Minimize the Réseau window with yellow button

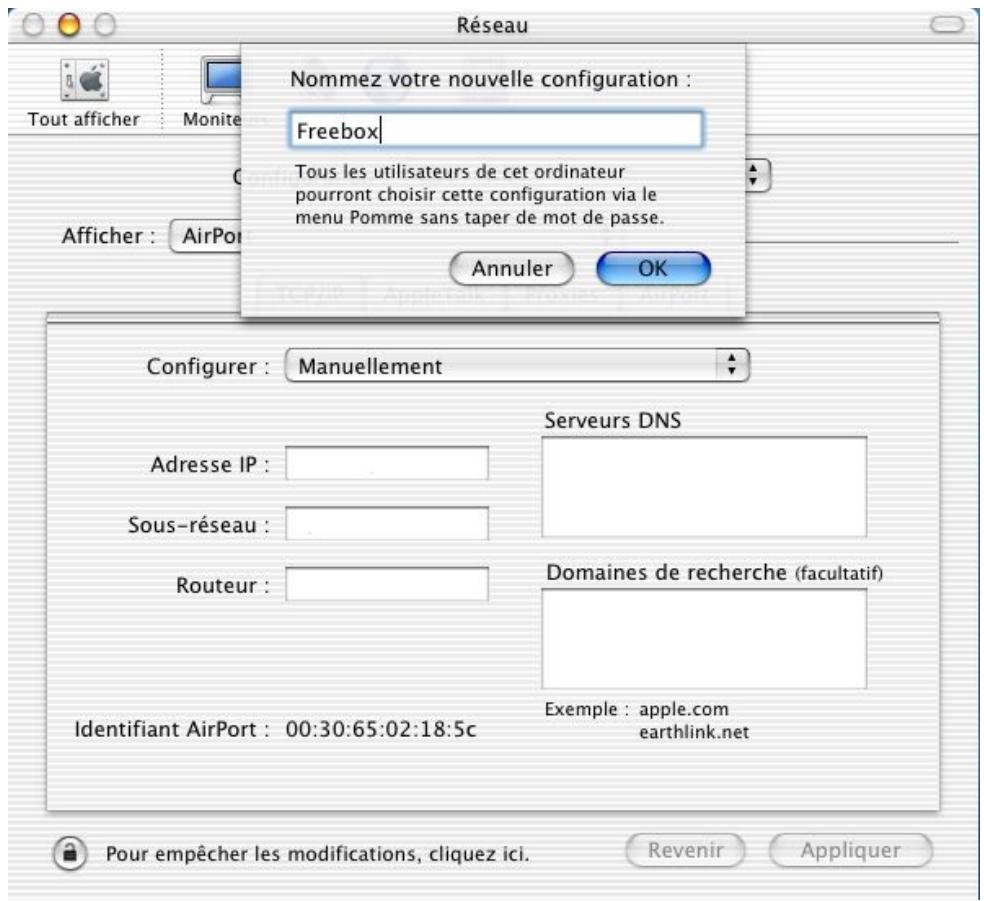tap(69, 25)
